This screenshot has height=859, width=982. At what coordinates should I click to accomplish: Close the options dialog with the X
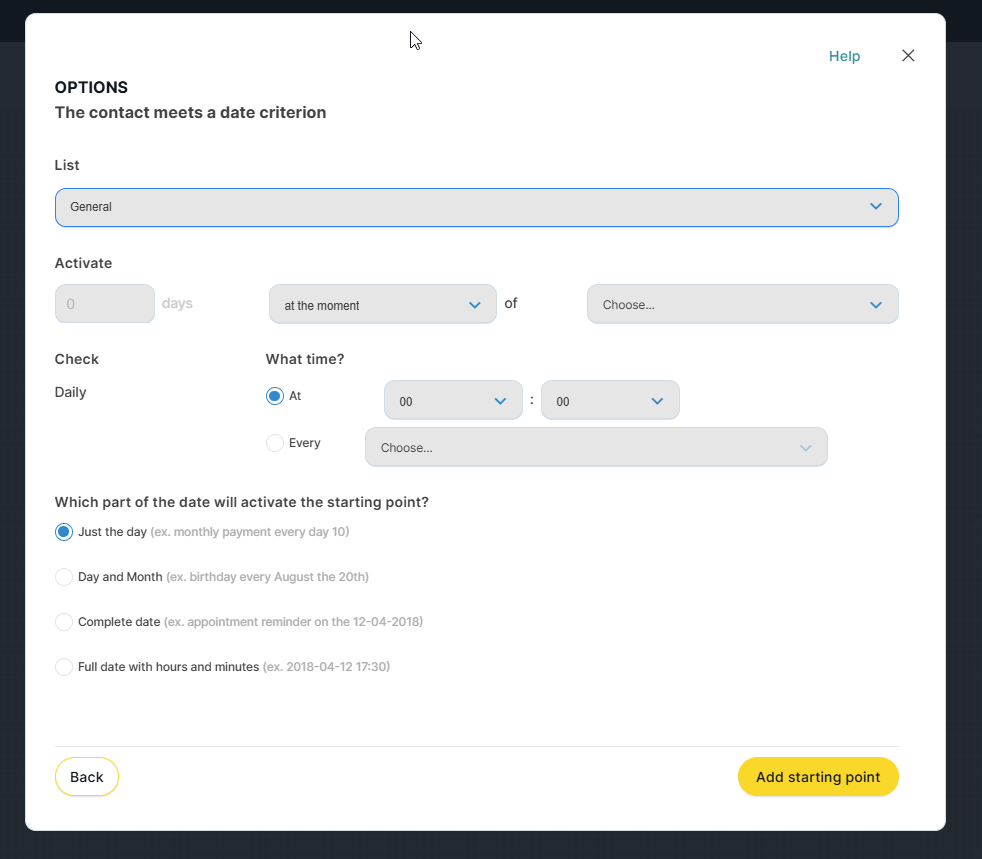908,56
